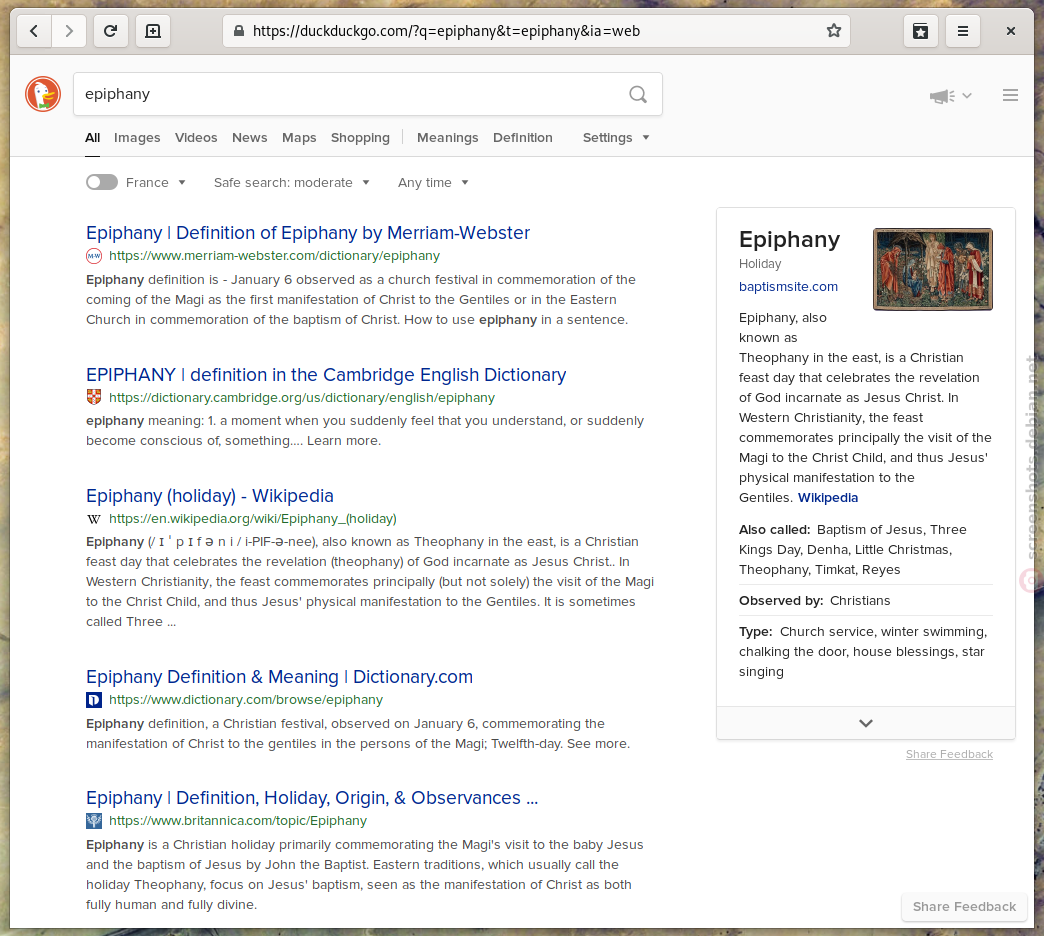Open the Britannica Epiphany result title
The height and width of the screenshot is (936, 1044).
pos(312,798)
